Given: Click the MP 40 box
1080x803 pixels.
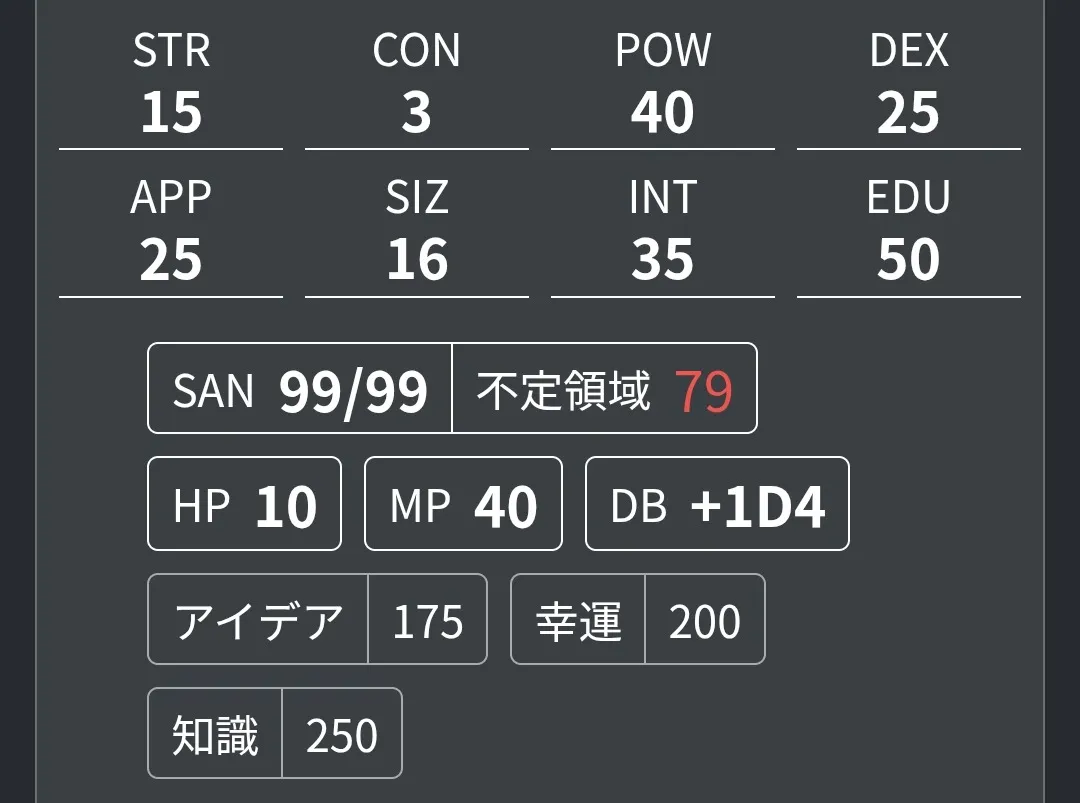Looking at the screenshot, I should point(463,505).
